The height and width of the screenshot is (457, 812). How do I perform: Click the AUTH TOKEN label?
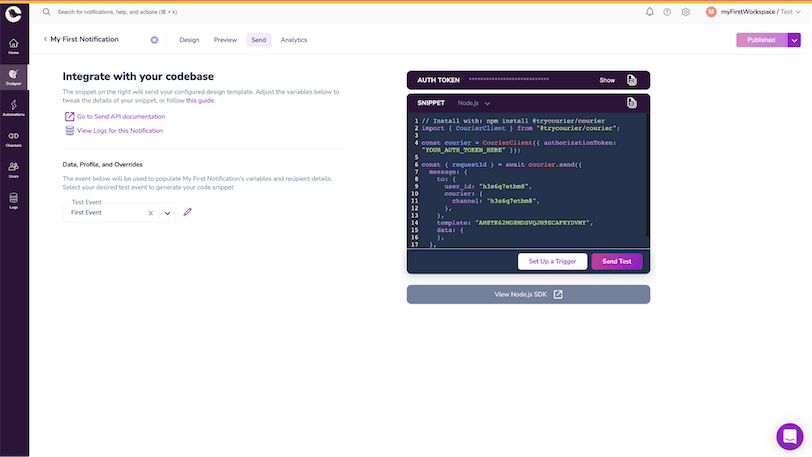[x=438, y=80]
